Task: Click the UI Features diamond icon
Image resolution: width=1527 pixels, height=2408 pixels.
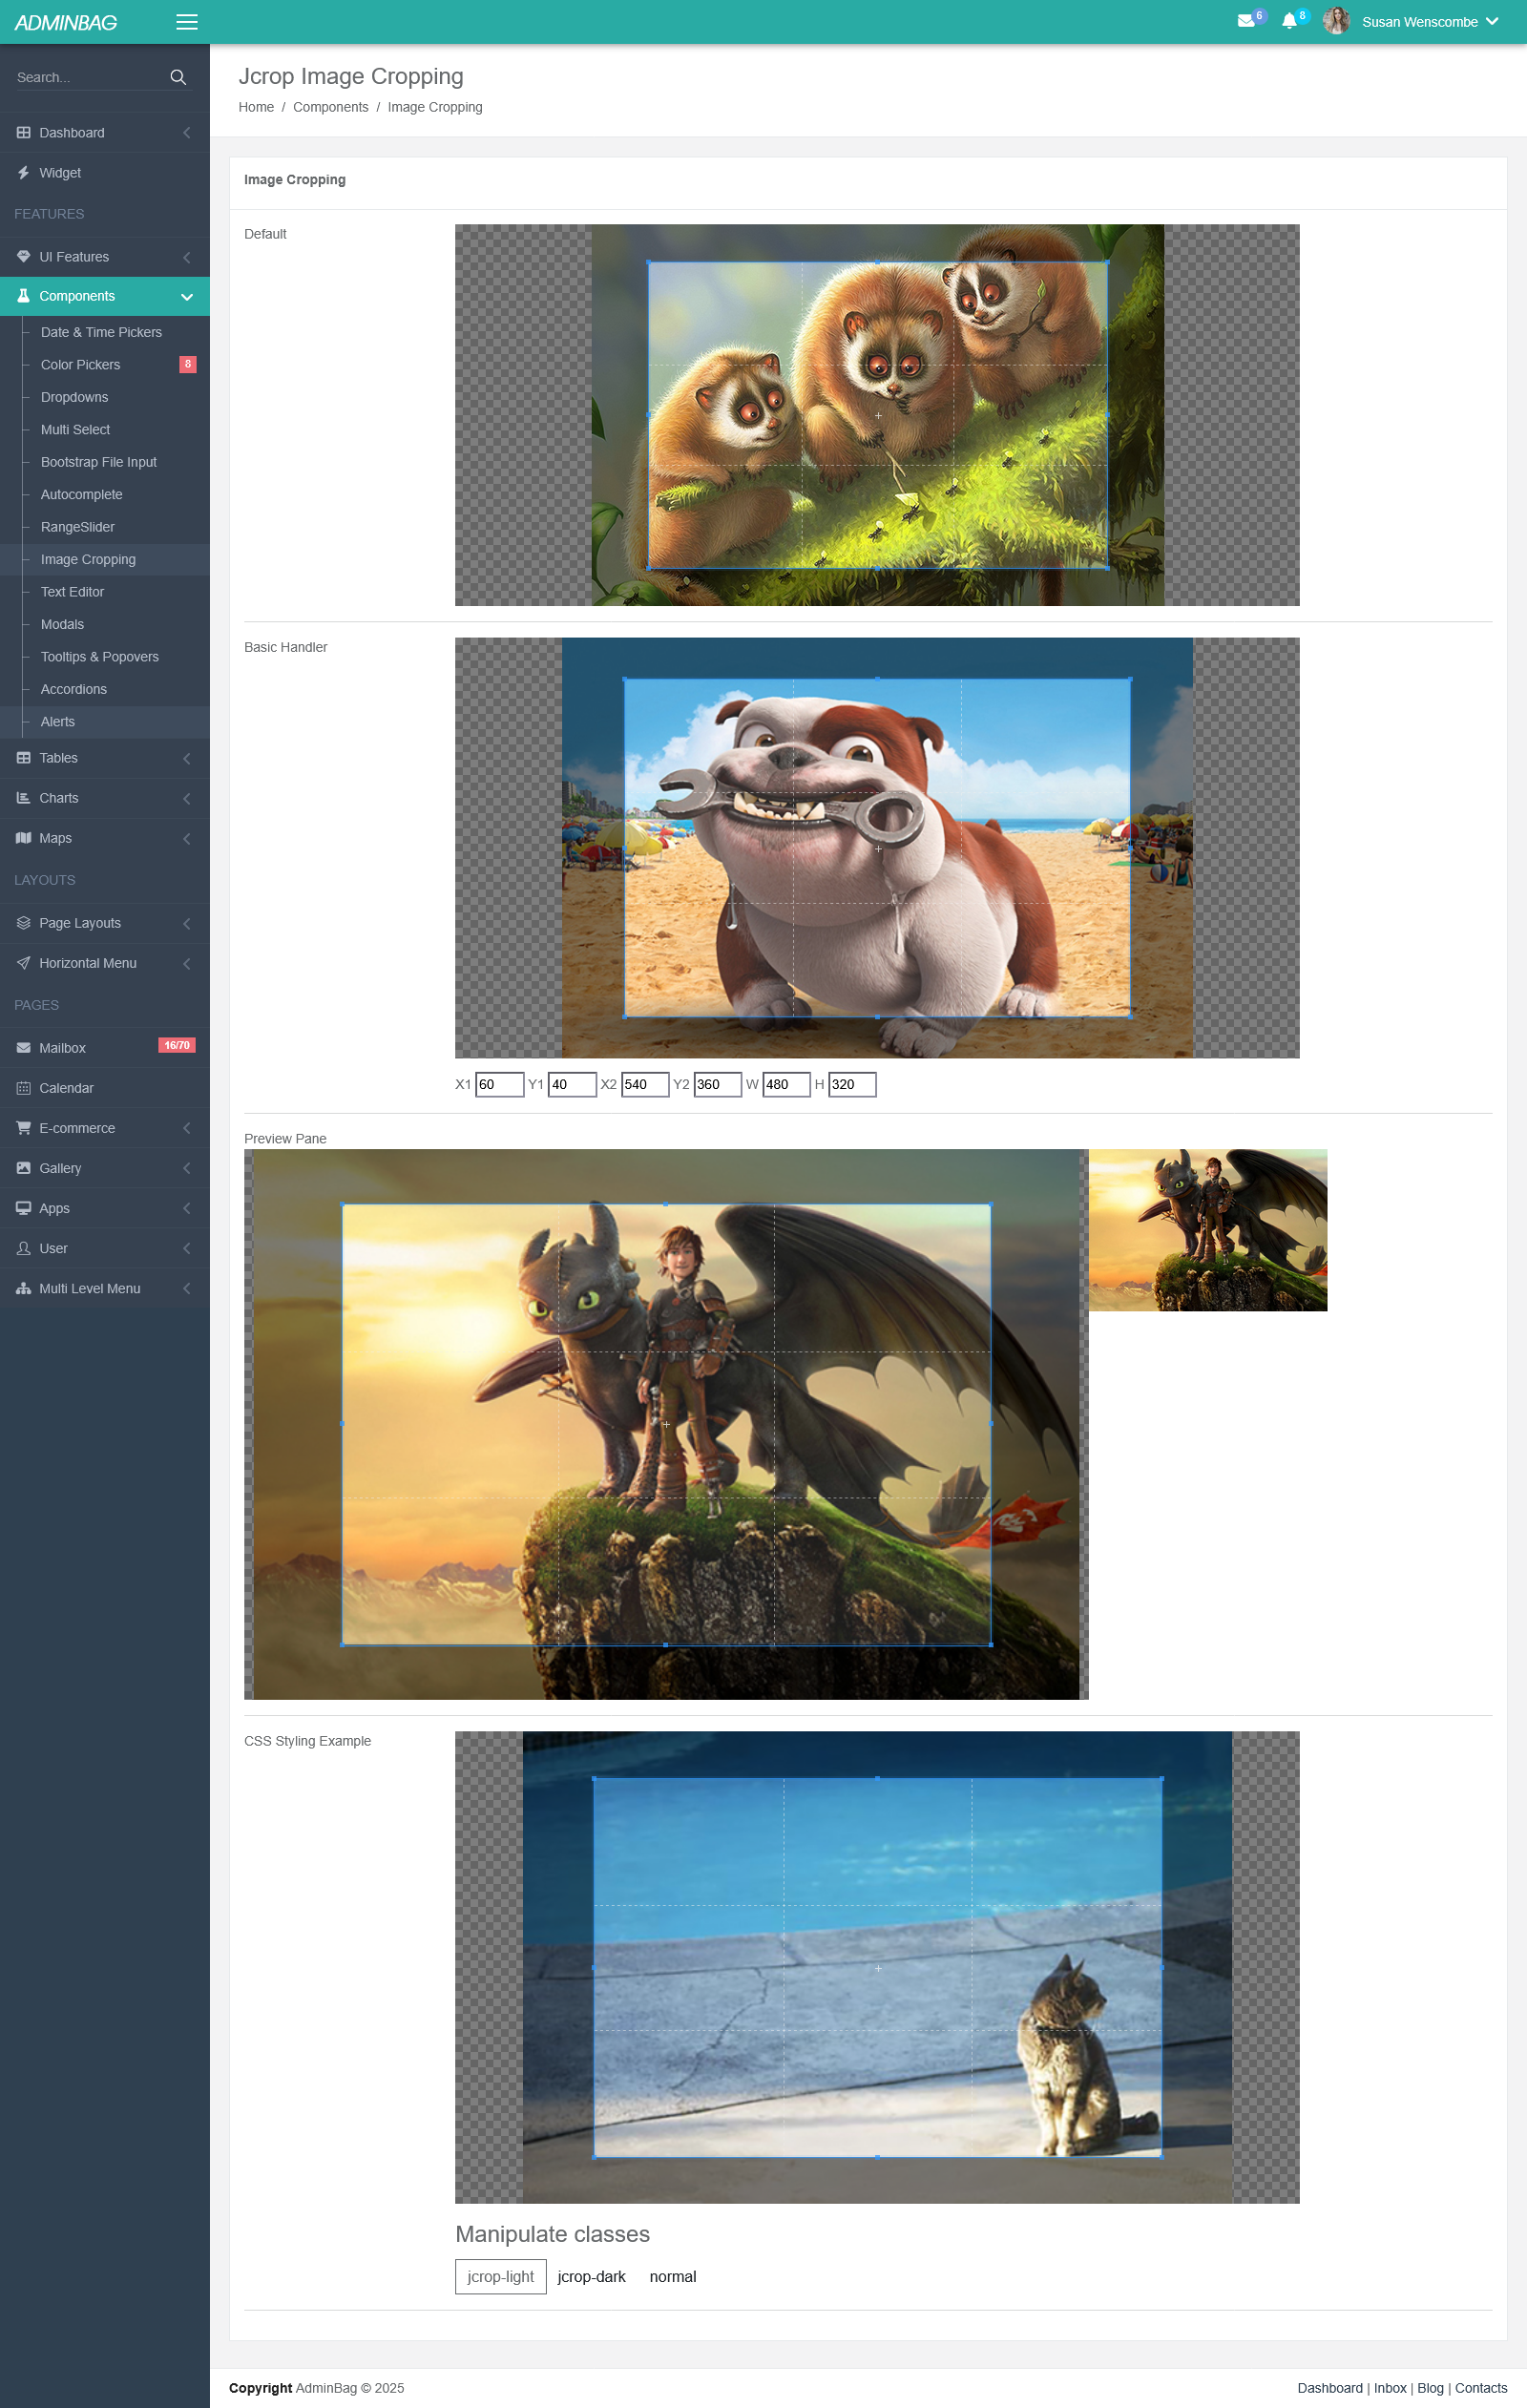Action: tap(23, 257)
